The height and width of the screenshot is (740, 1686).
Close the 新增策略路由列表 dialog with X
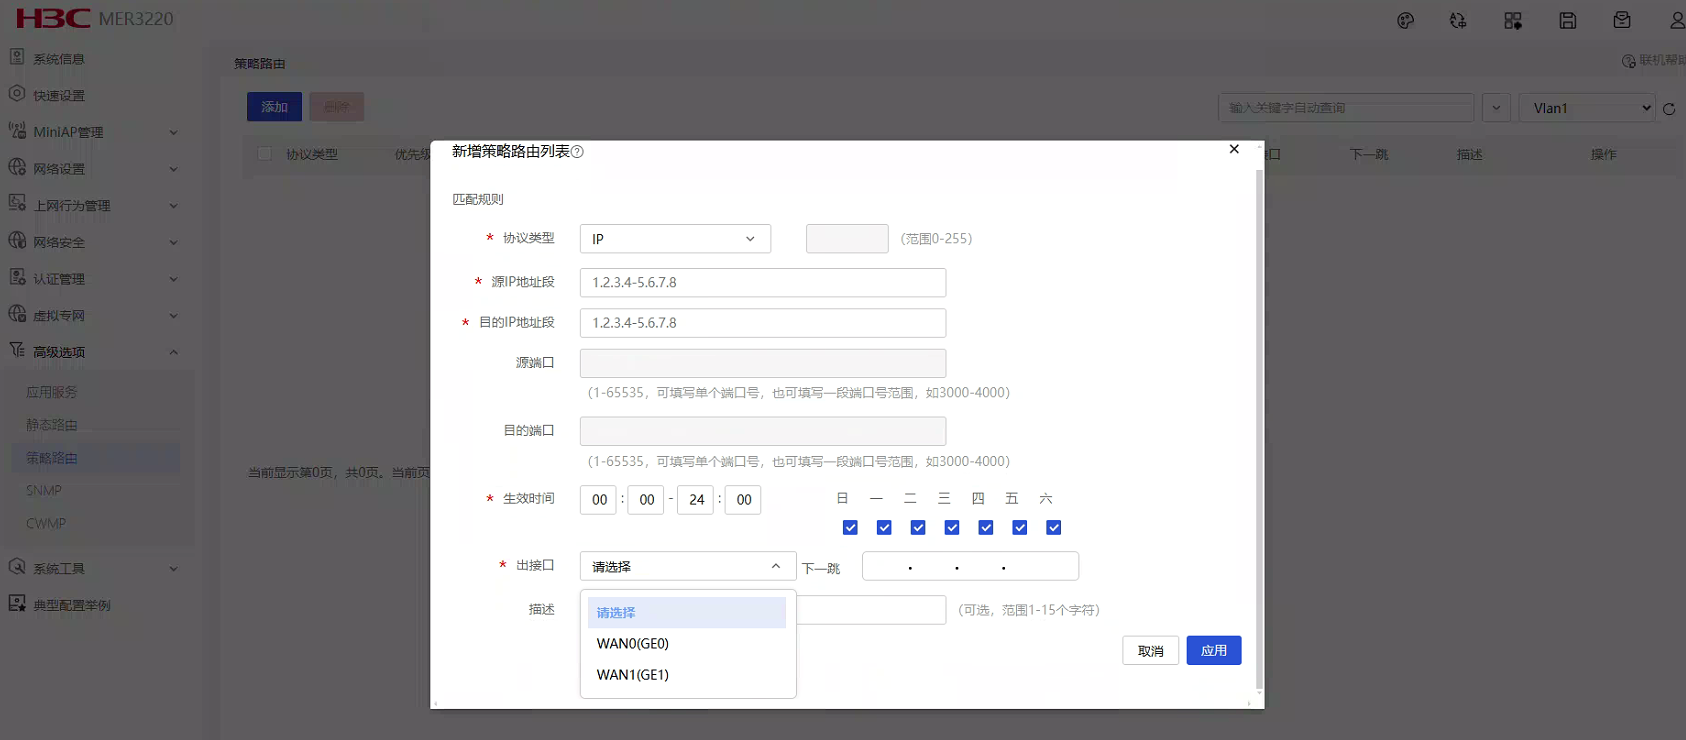(1234, 149)
